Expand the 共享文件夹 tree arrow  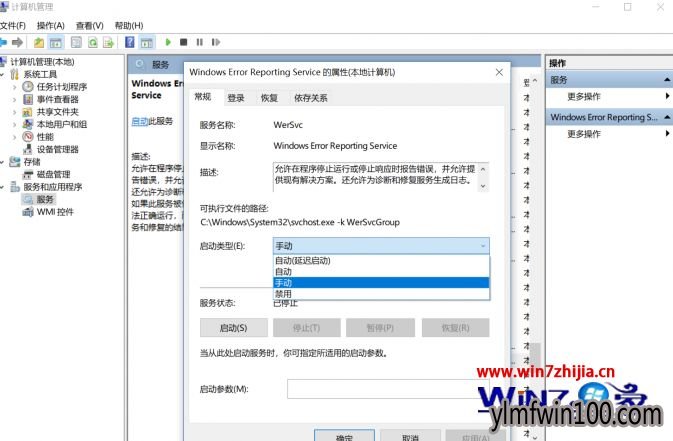pyautogui.click(x=15, y=112)
